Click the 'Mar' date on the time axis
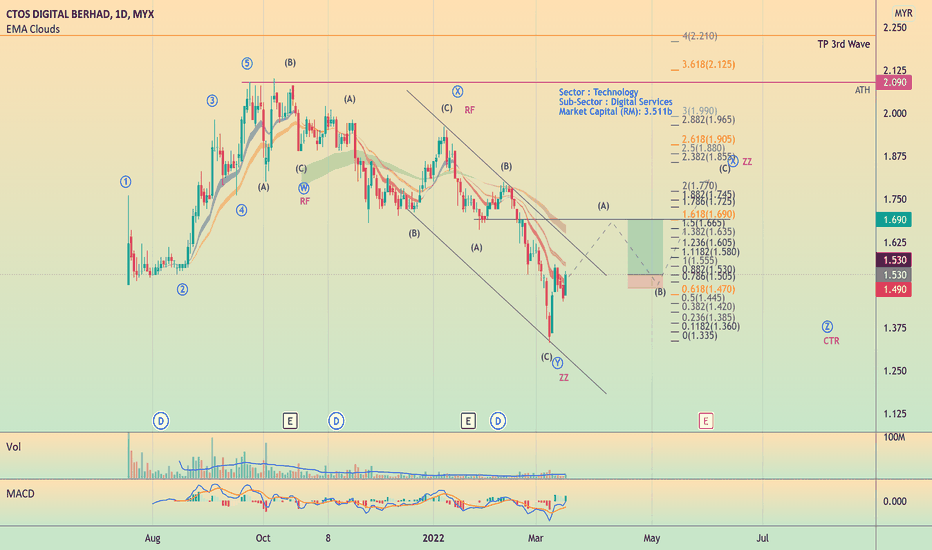This screenshot has height=550, width=932. tap(536, 538)
